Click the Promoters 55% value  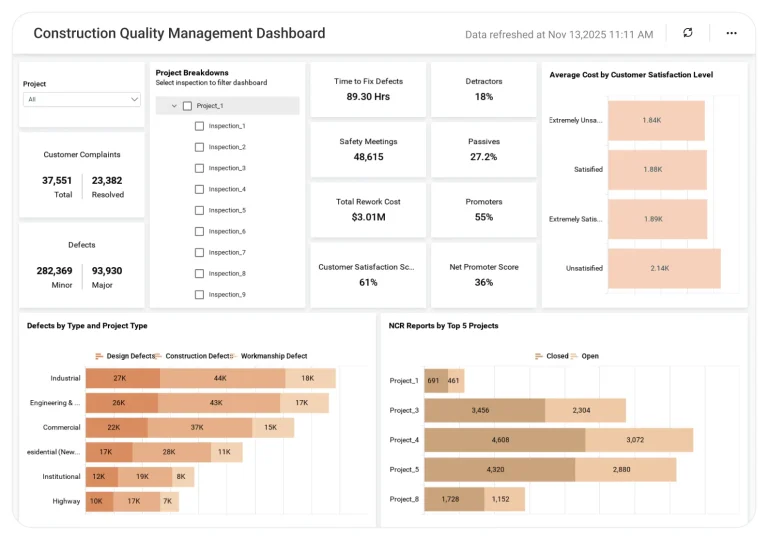coord(483,217)
